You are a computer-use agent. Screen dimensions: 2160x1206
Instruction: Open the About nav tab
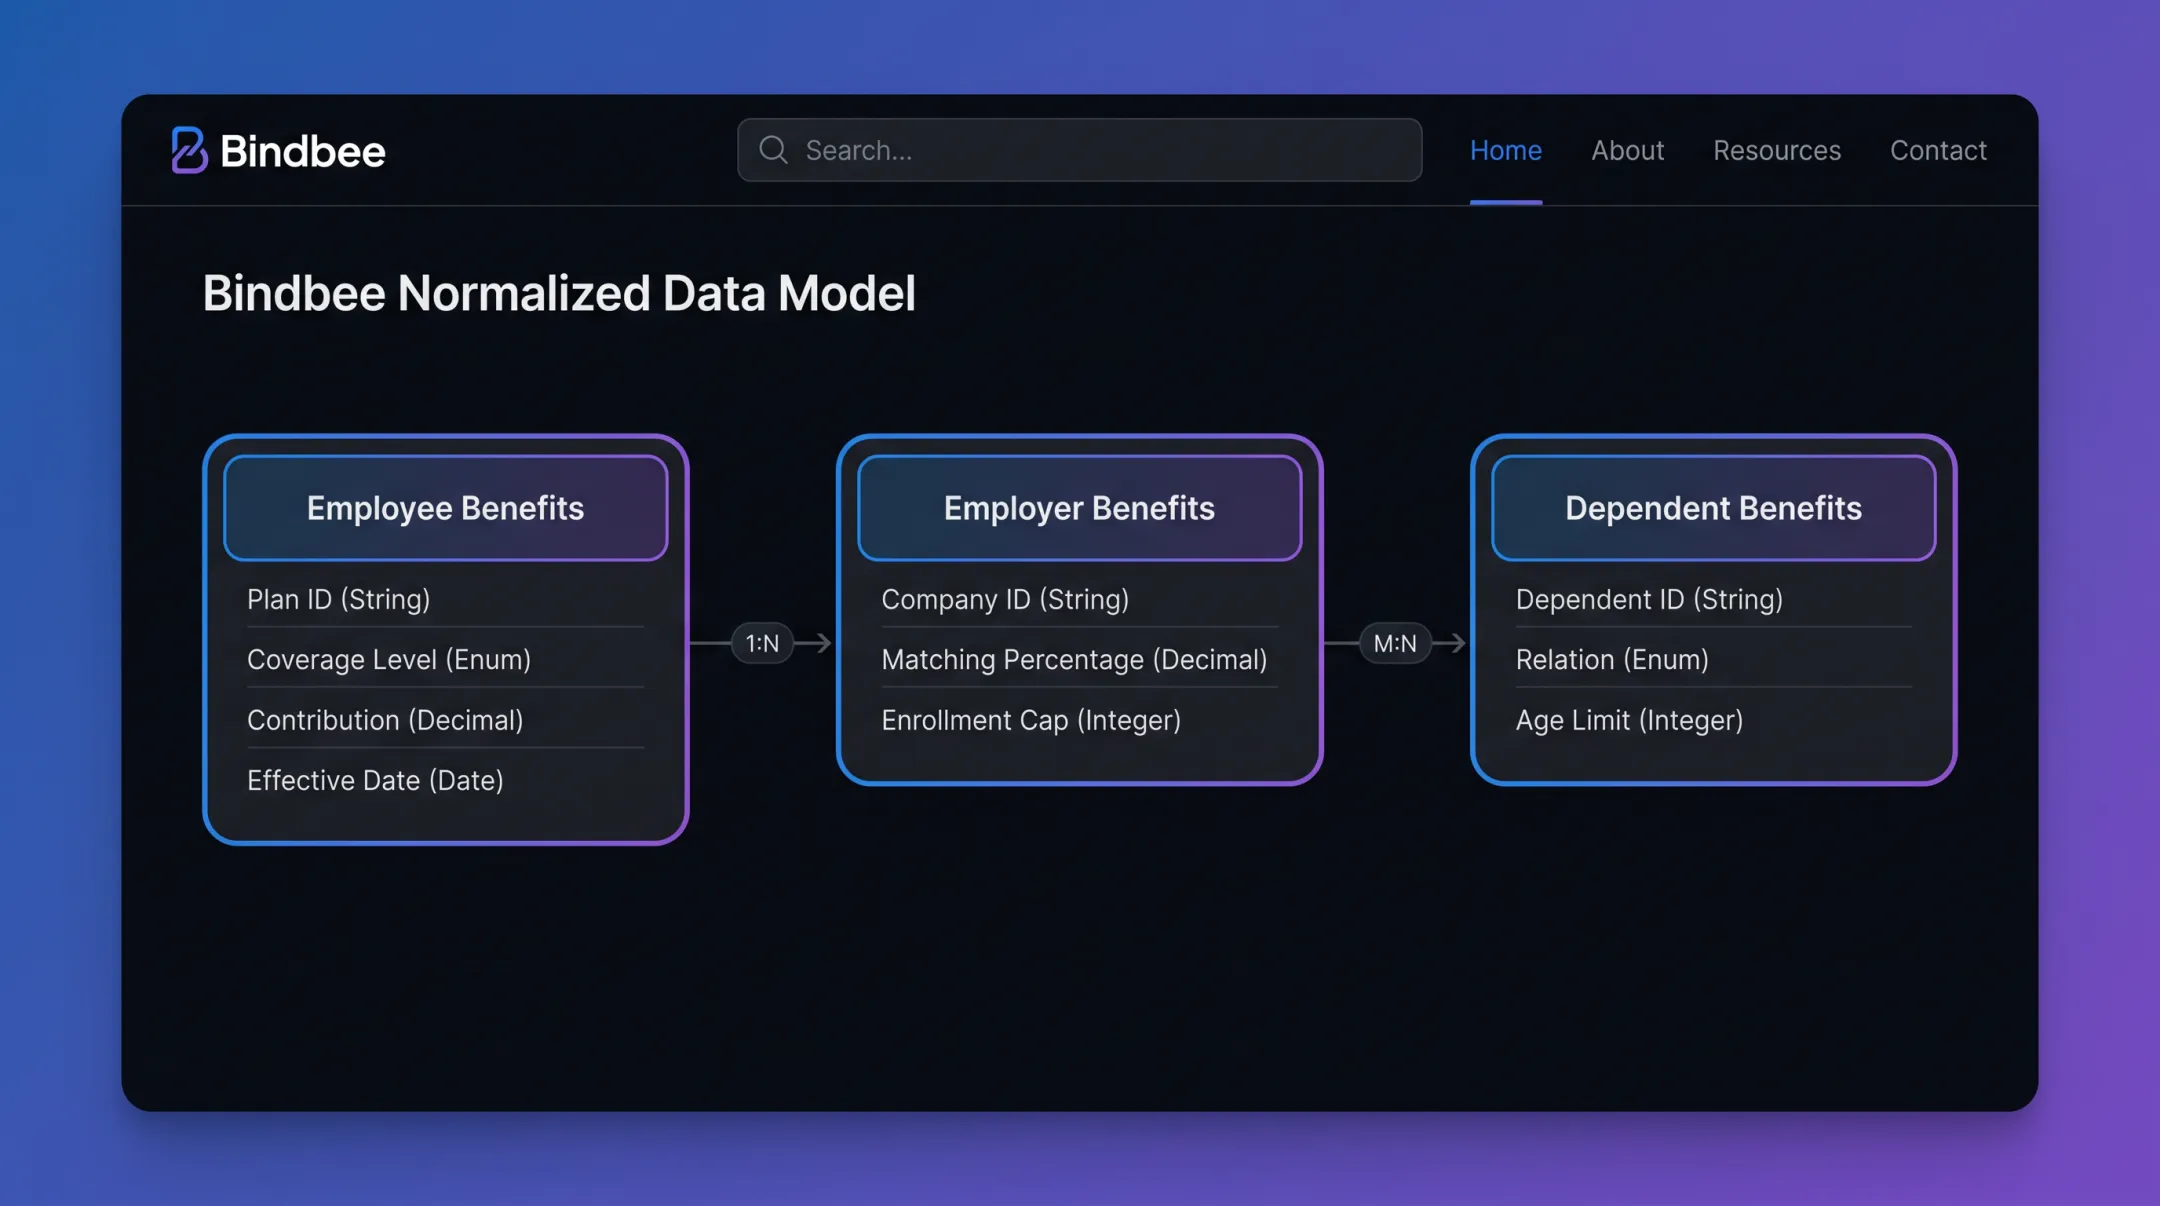coord(1627,150)
